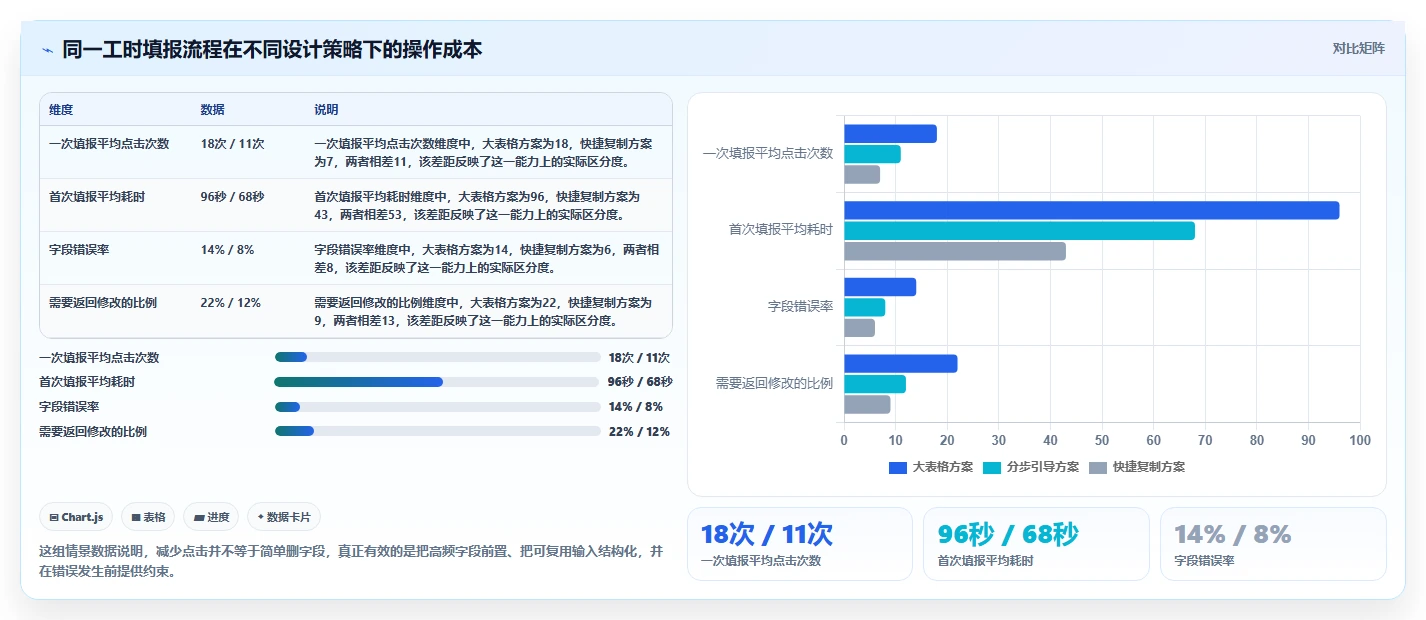
Task: Click the card title 同一工时填报流程在不同设计策略下的操作成本
Action: (x=272, y=49)
